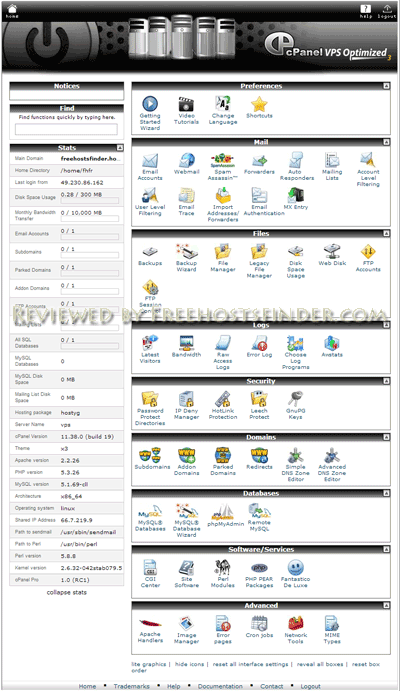Click the Find functions search field
This screenshot has width=400, height=691.
click(67, 129)
